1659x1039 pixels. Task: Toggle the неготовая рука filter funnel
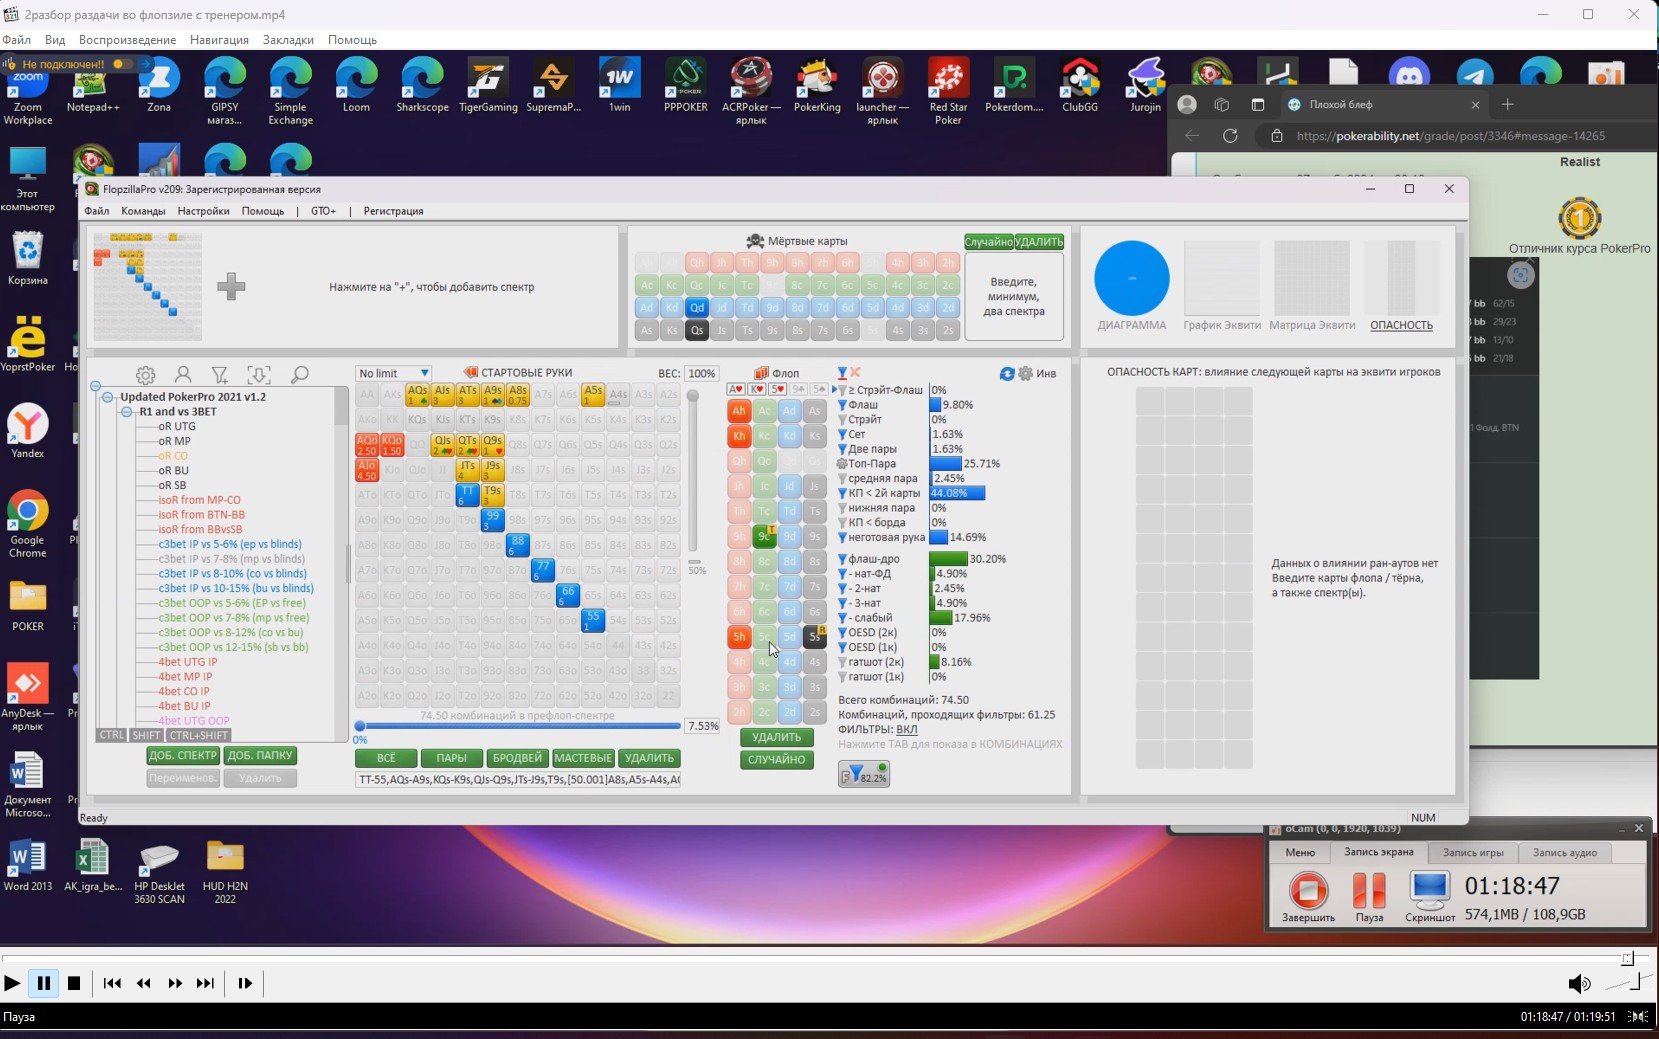842,538
